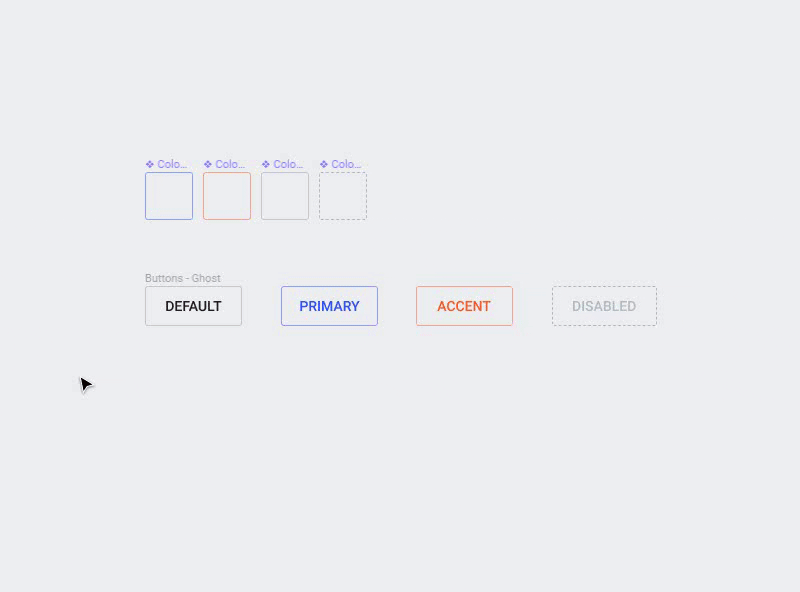Image resolution: width=800 pixels, height=592 pixels.
Task: Select the orange-outlined color square component
Action: [227, 196]
